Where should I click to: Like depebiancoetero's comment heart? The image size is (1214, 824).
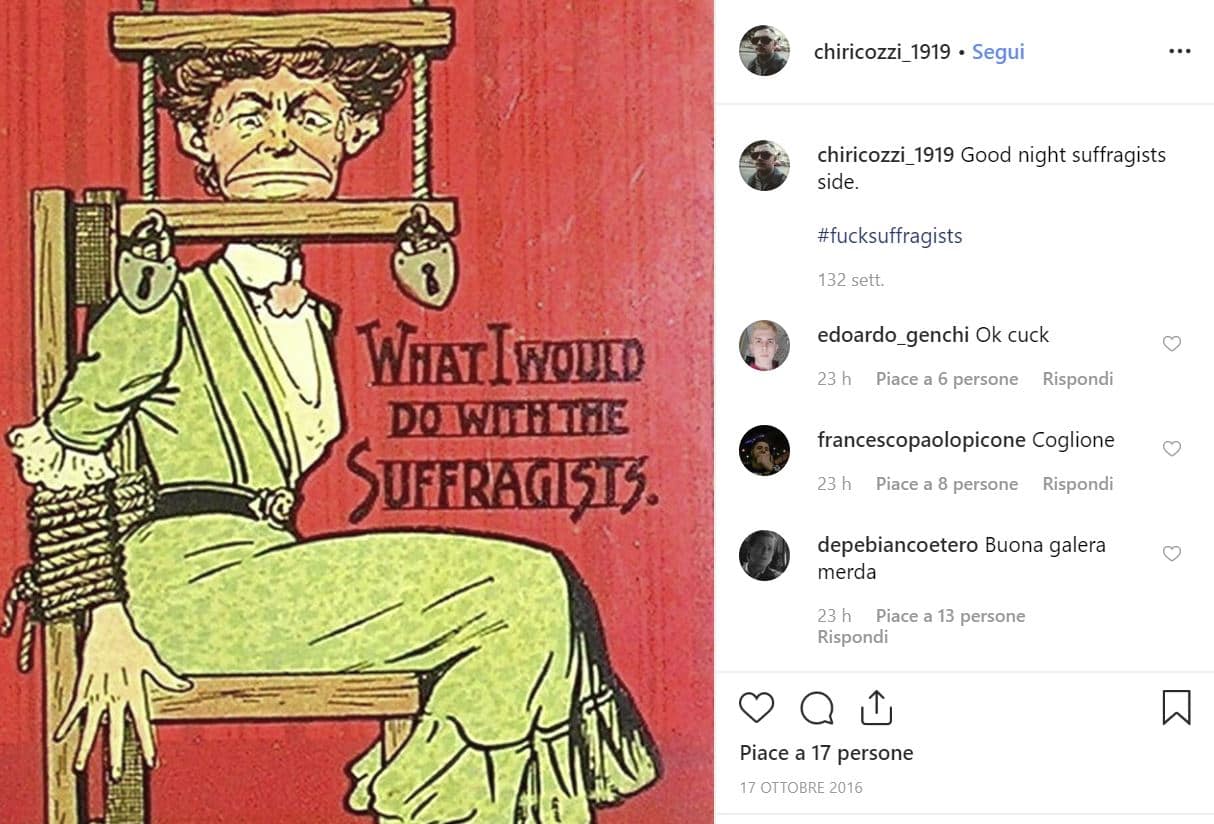coord(1172,554)
